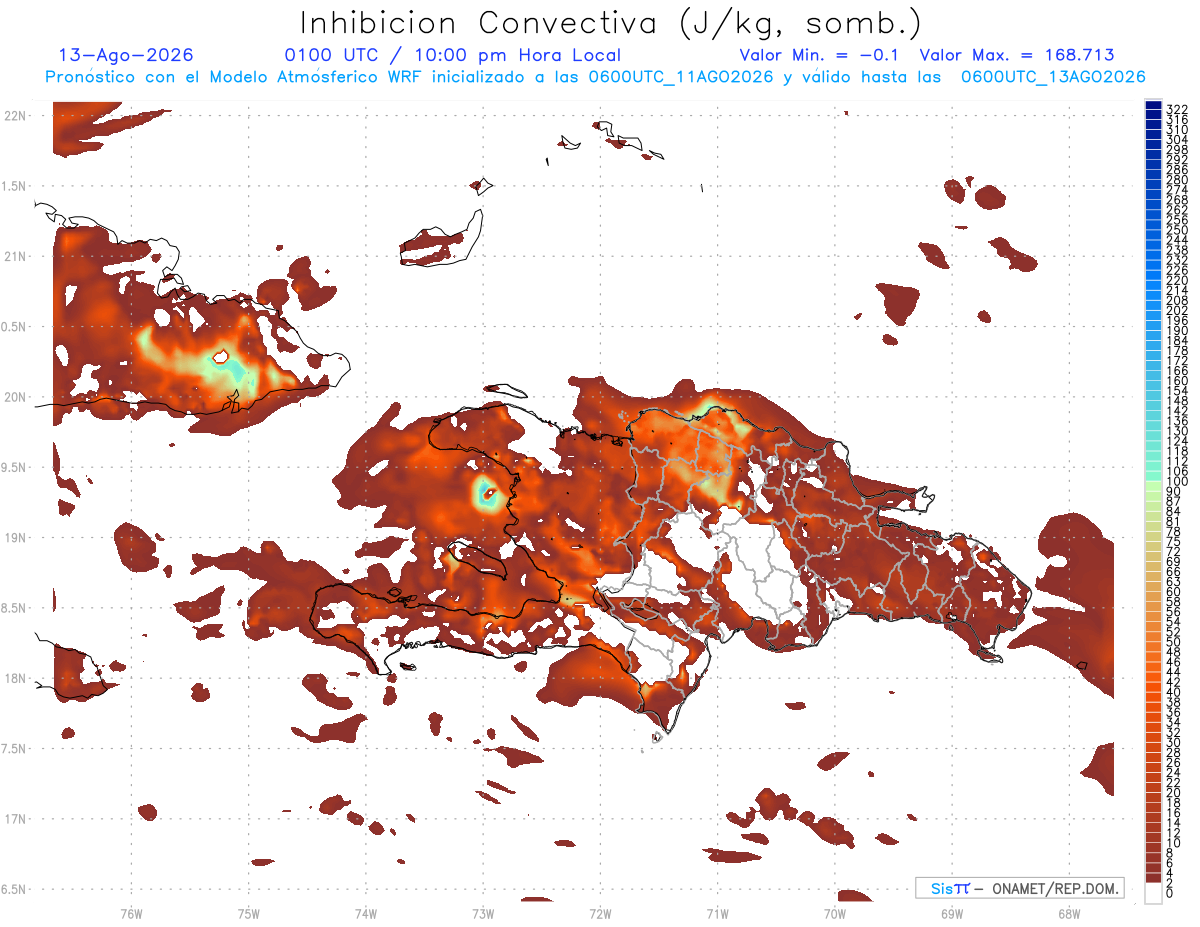Click the dark blue '322' swatch on the color scale
The height and width of the screenshot is (927, 1200).
coord(1153,106)
